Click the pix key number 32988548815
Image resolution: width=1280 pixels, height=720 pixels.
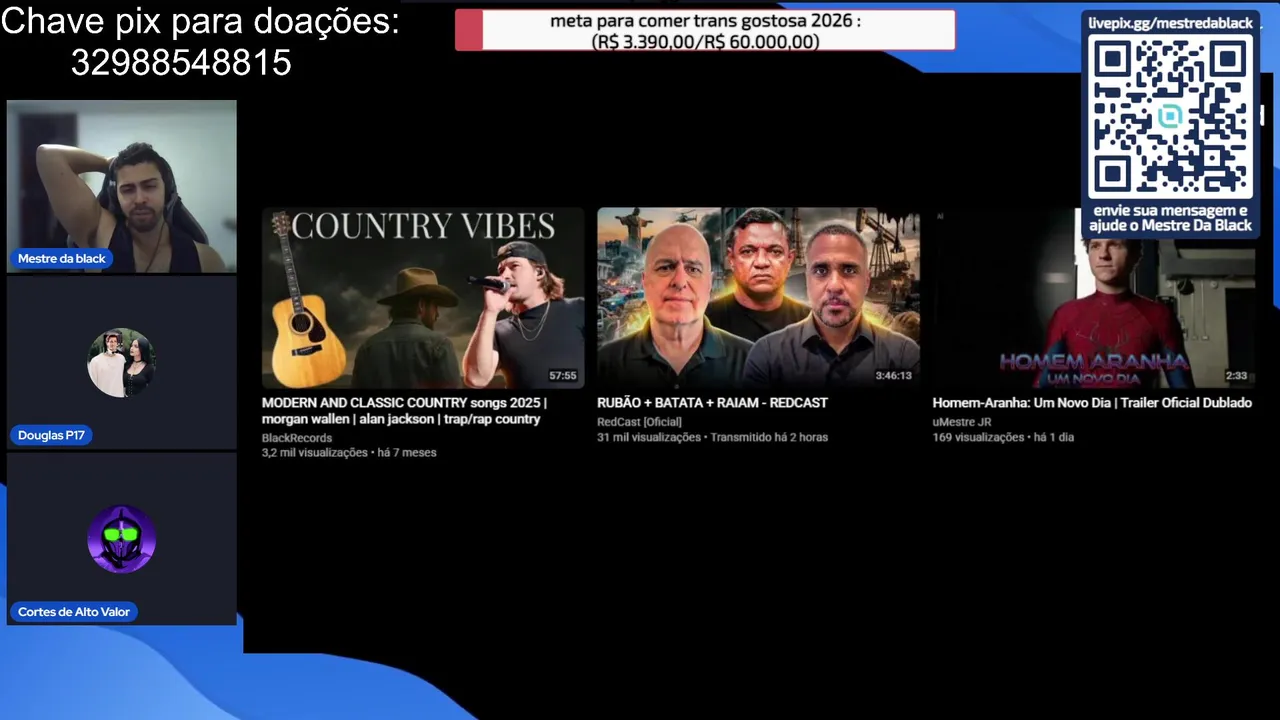181,63
